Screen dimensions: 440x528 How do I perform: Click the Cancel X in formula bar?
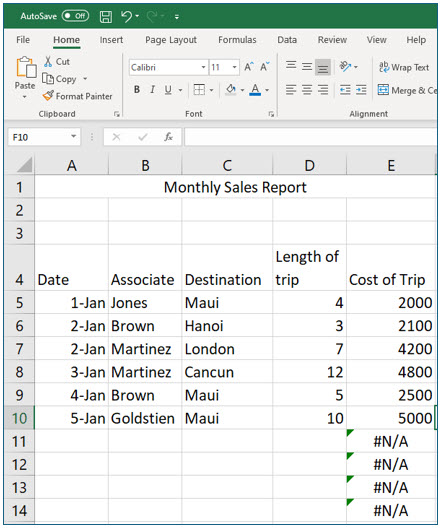click(x=116, y=137)
